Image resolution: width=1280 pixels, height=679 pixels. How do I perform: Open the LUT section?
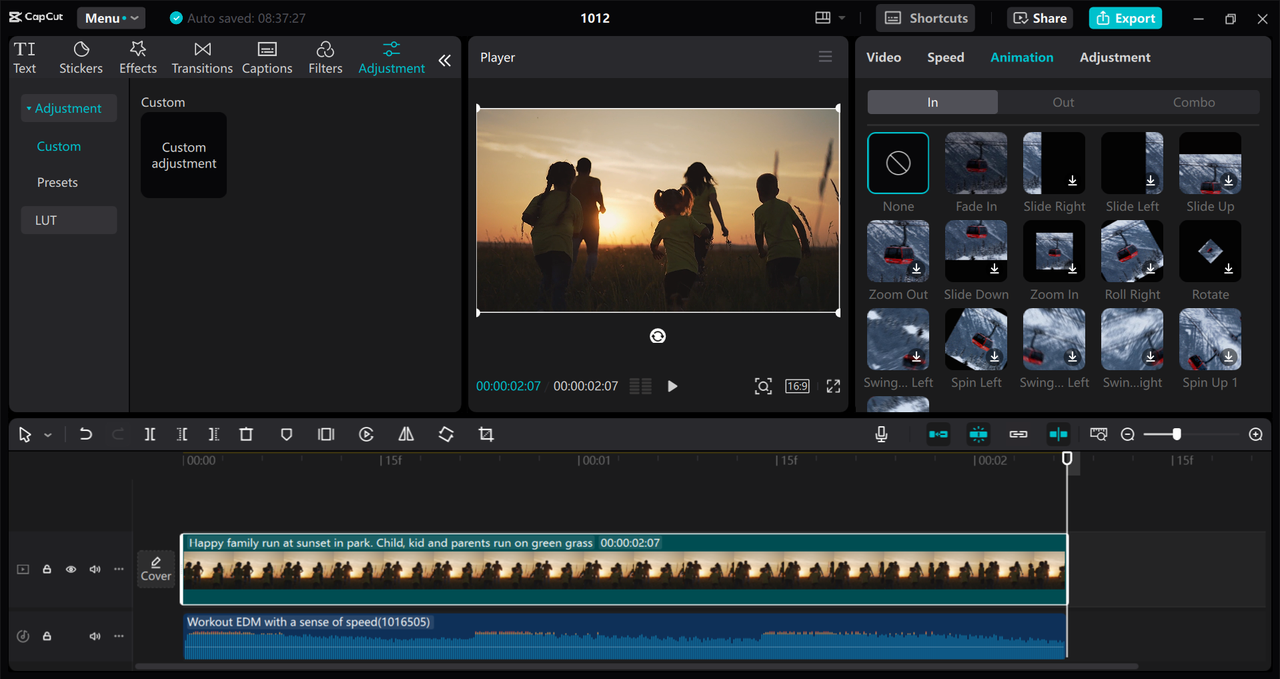tap(69, 220)
